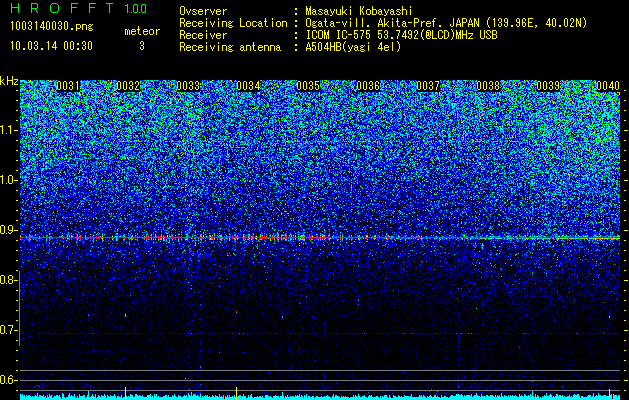This screenshot has height=400, width=629.
Task: Click the time marker 0036
Action: coord(368,86)
